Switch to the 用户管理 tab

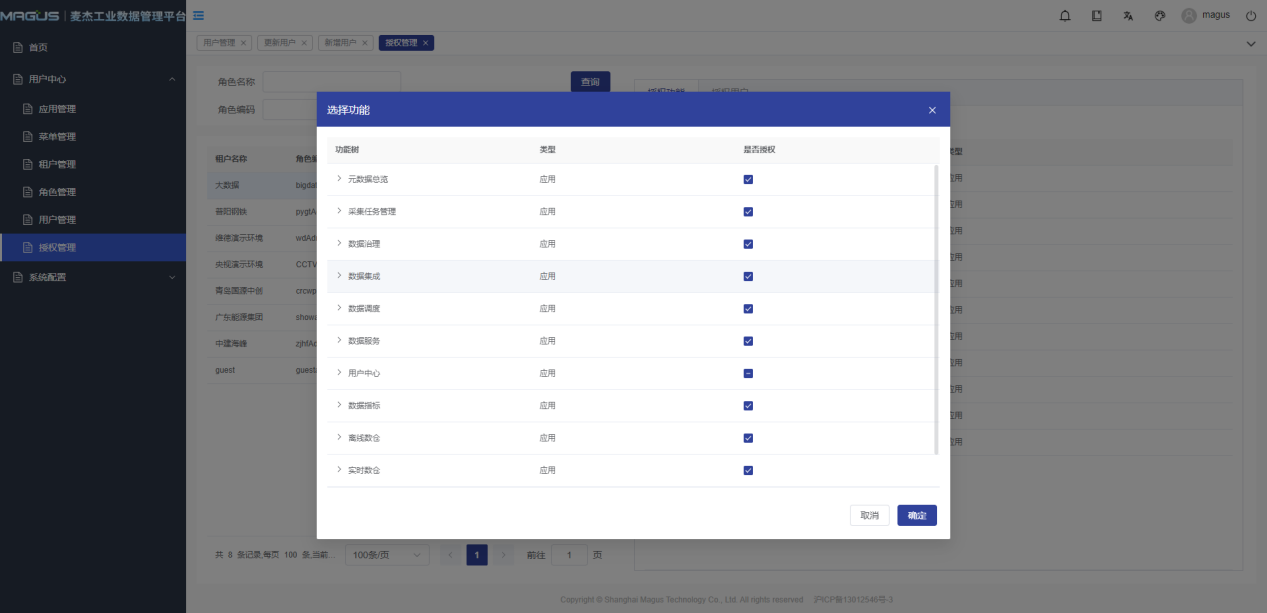coord(219,43)
